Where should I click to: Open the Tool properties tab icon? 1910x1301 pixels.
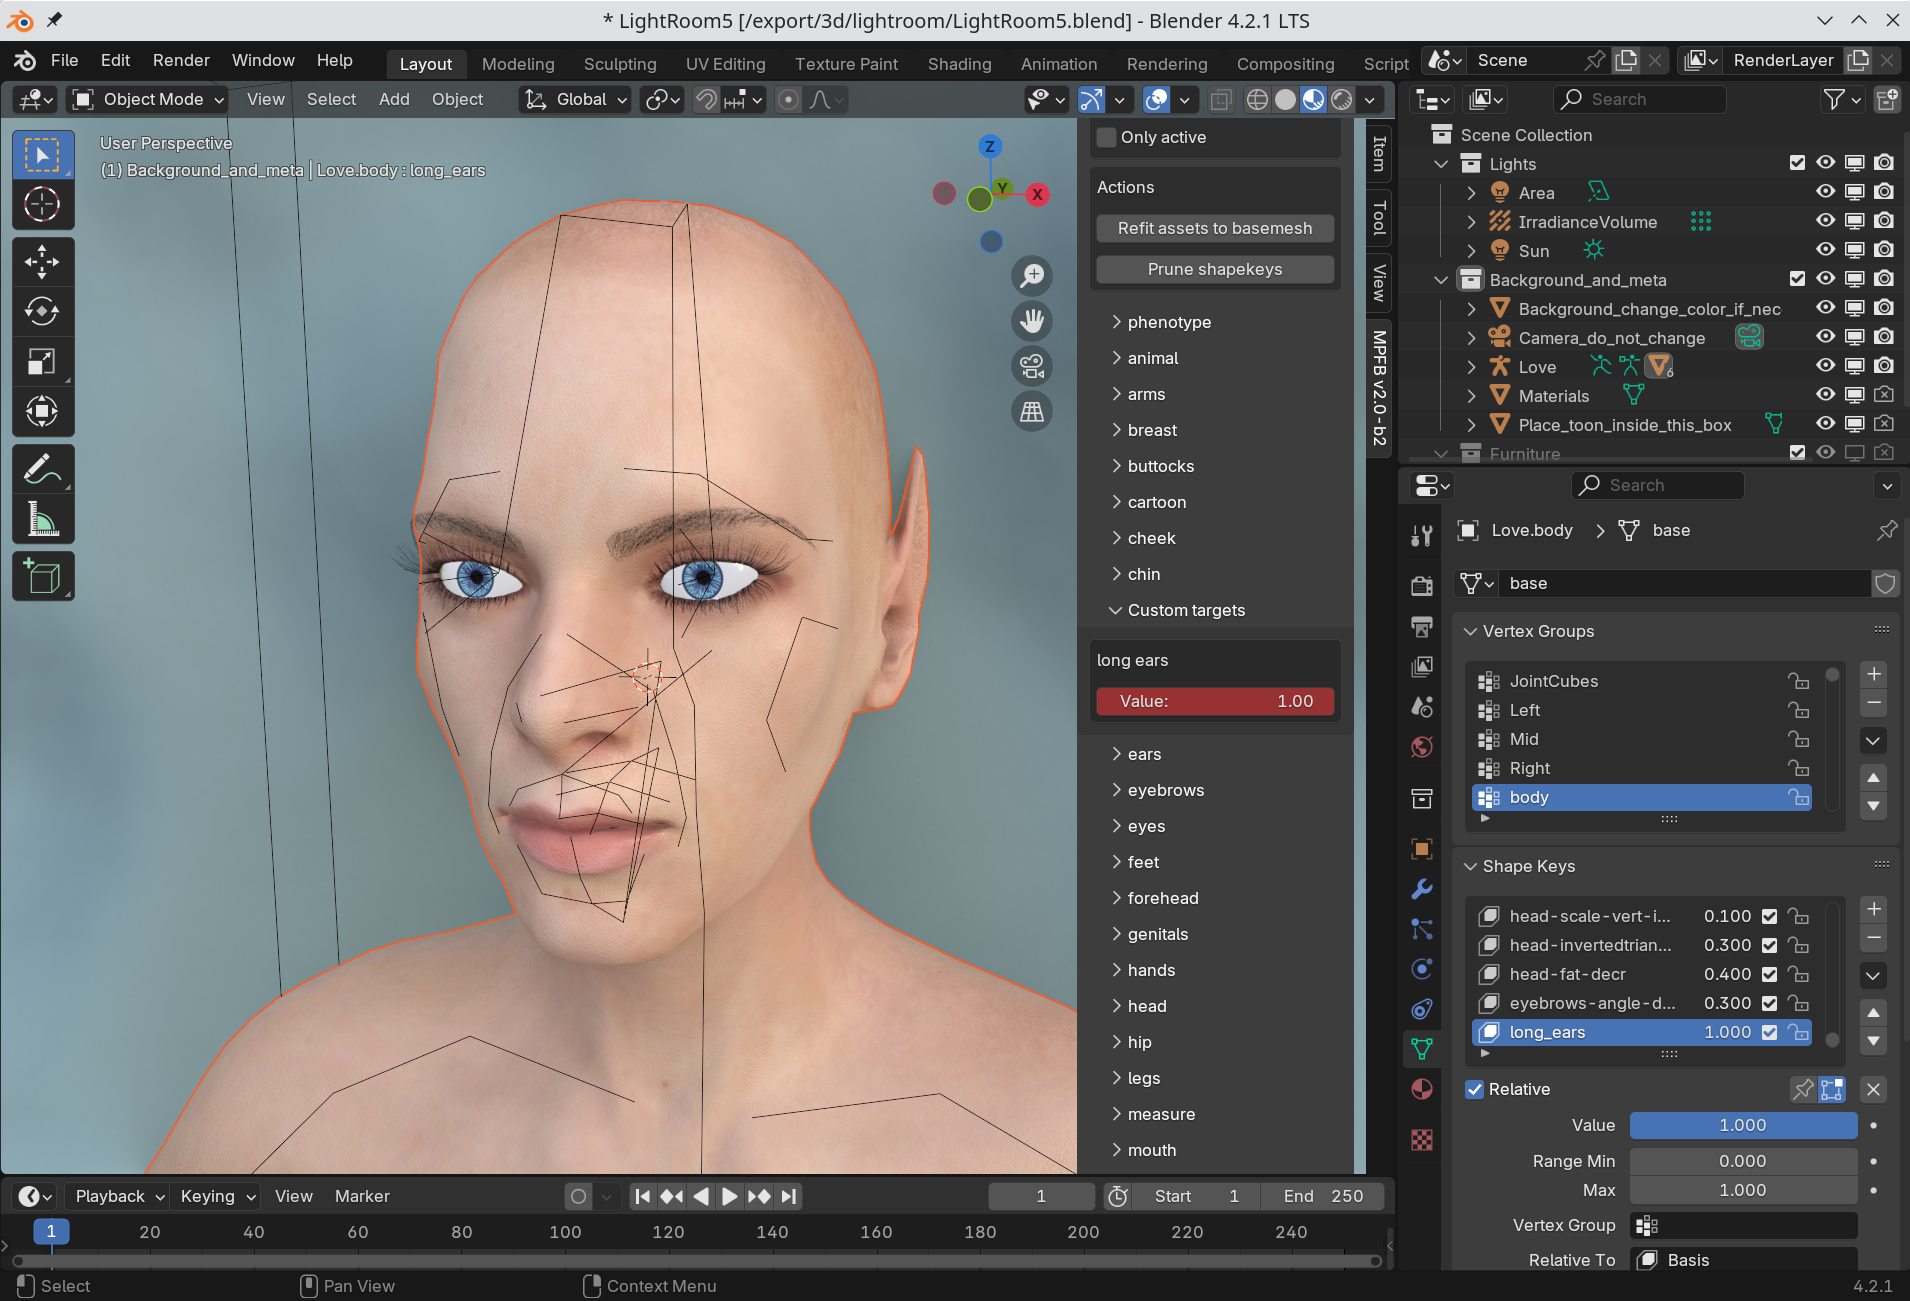[1422, 536]
